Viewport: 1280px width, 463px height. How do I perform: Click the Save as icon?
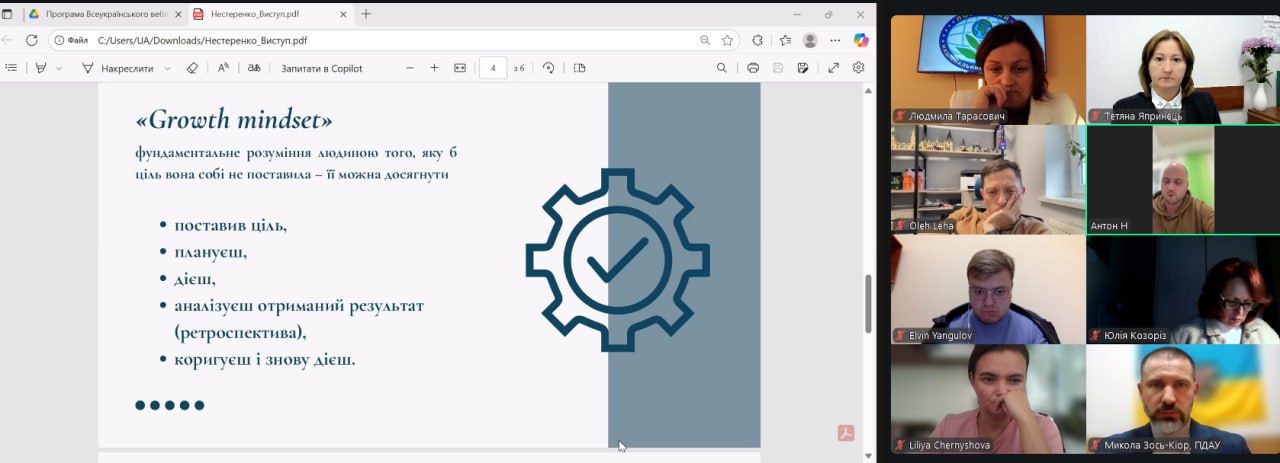(803, 68)
